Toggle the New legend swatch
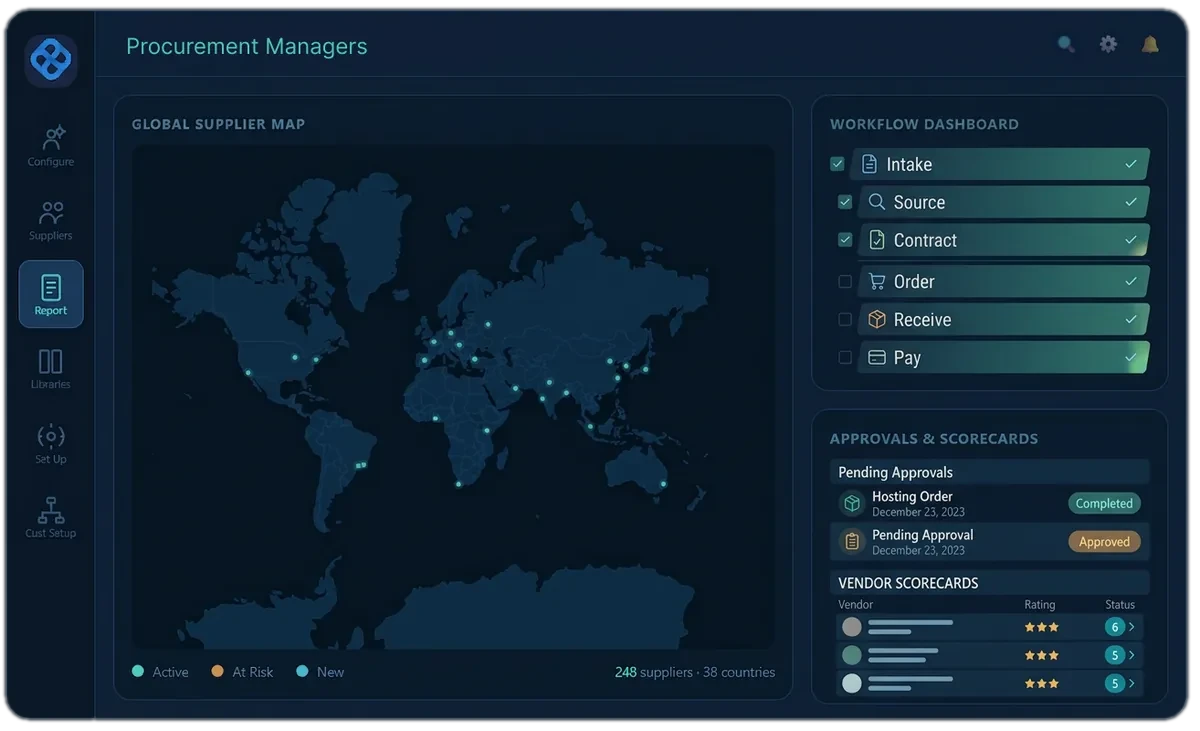 point(302,671)
